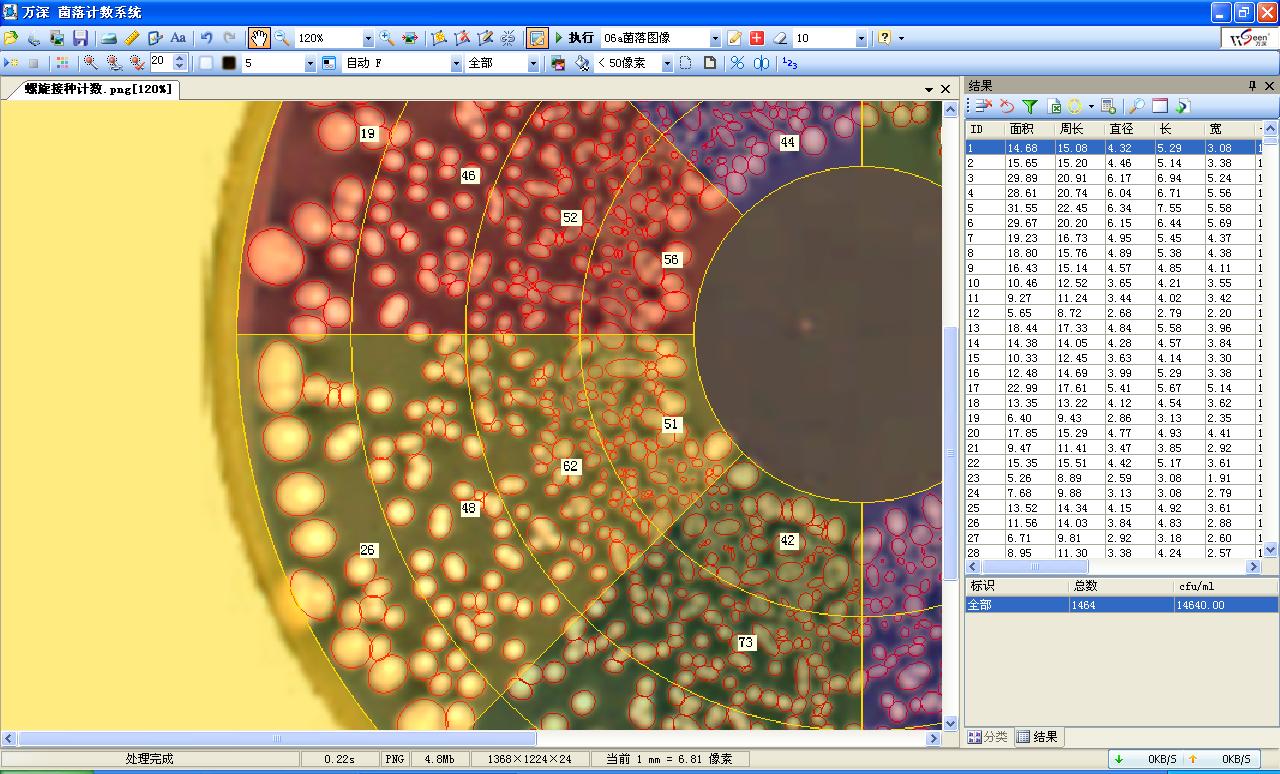This screenshot has height=774, width=1280.
Task: Click the split colonies icon
Action: point(762,63)
